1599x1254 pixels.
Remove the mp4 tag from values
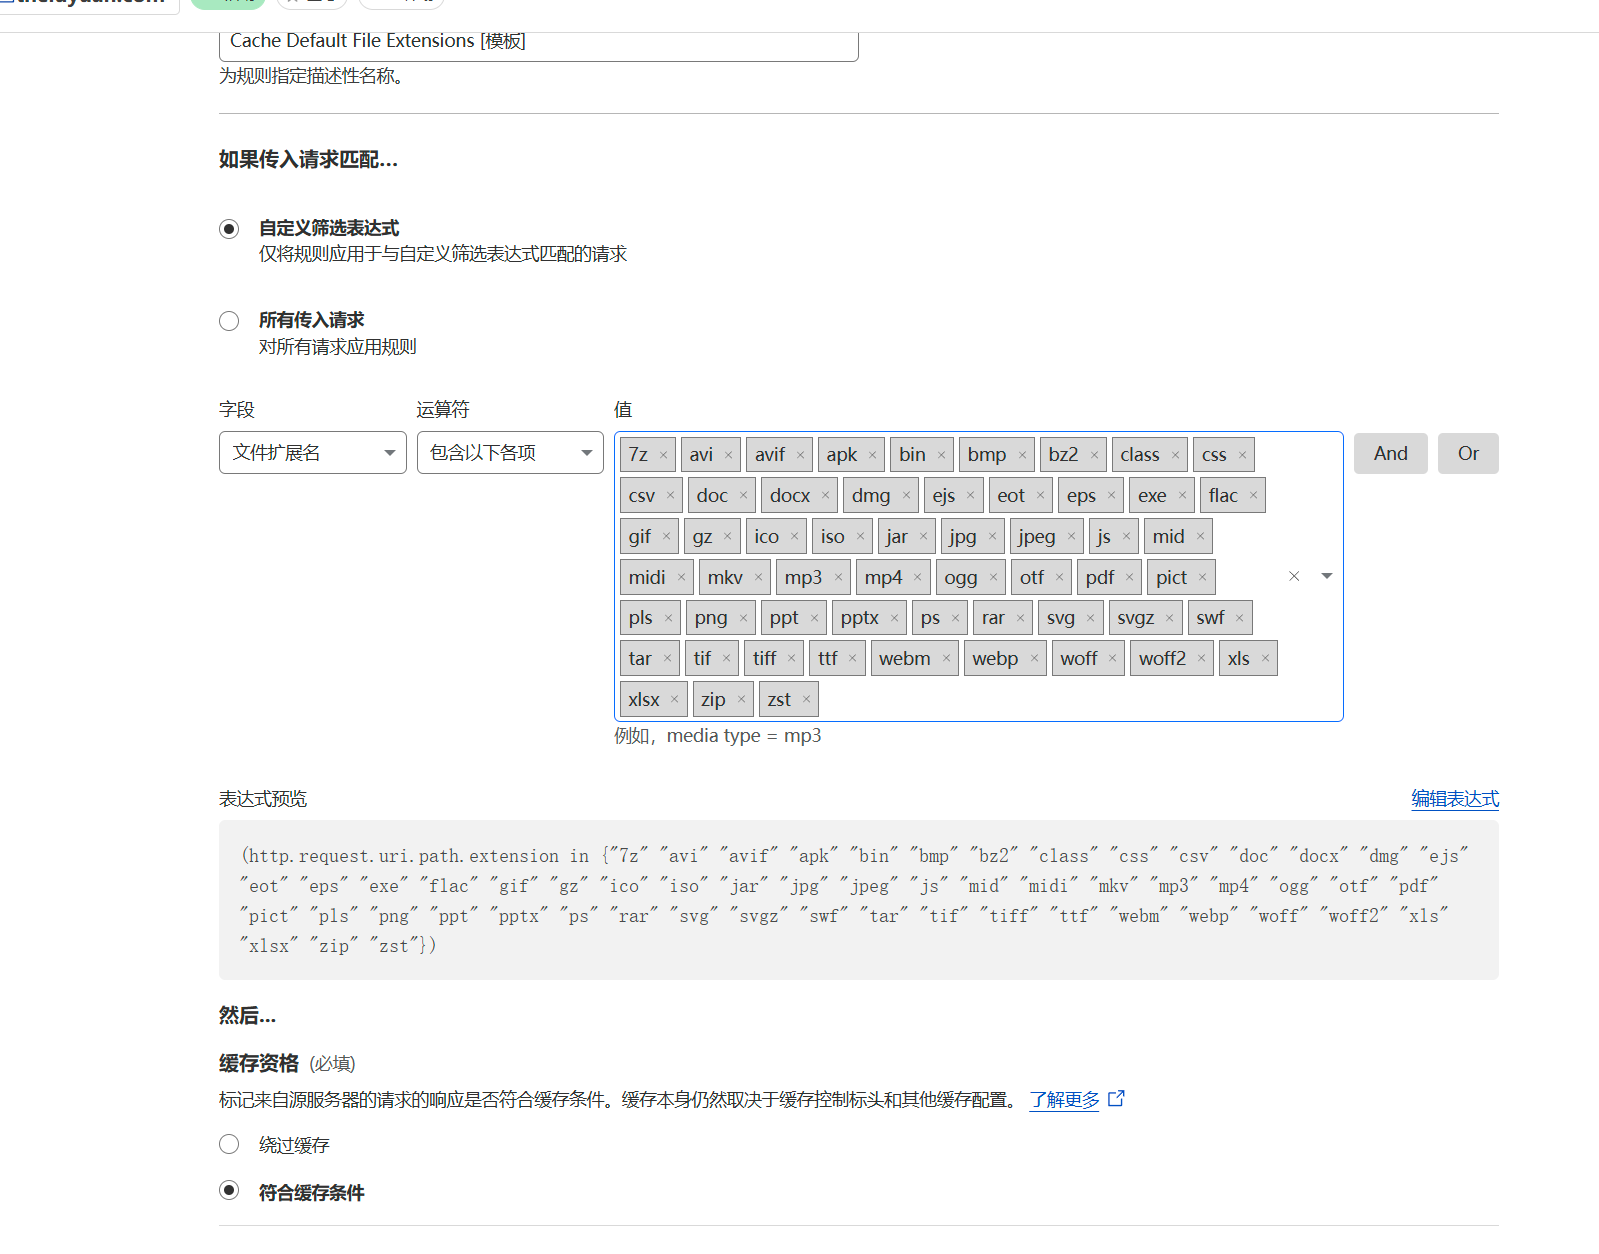coord(917,577)
